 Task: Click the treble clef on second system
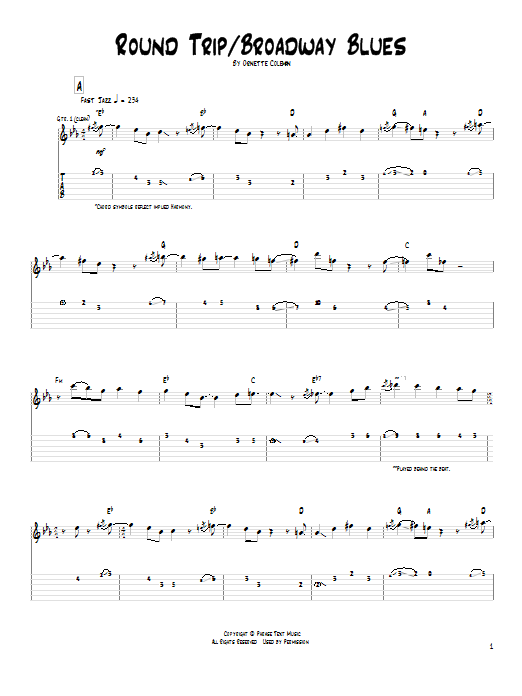click(x=37, y=265)
